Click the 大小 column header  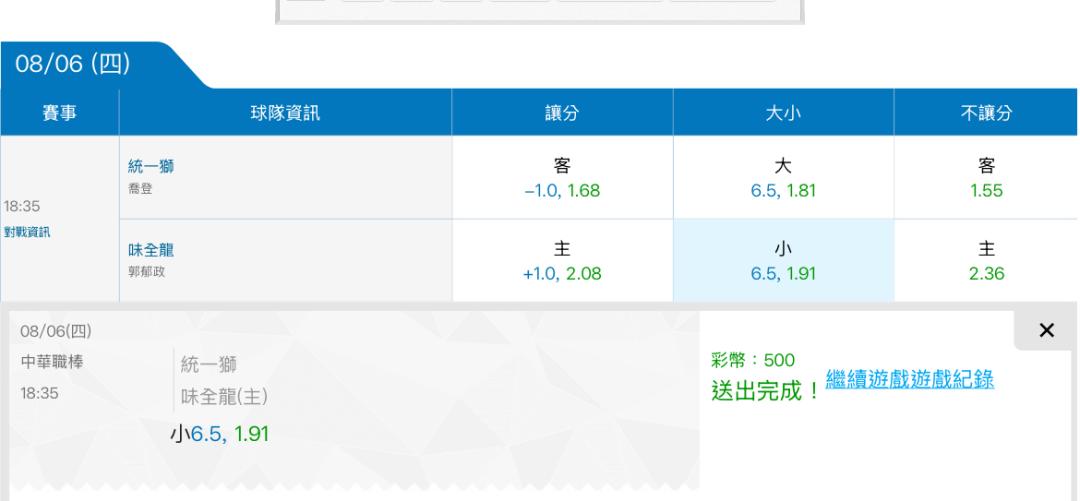[x=783, y=112]
